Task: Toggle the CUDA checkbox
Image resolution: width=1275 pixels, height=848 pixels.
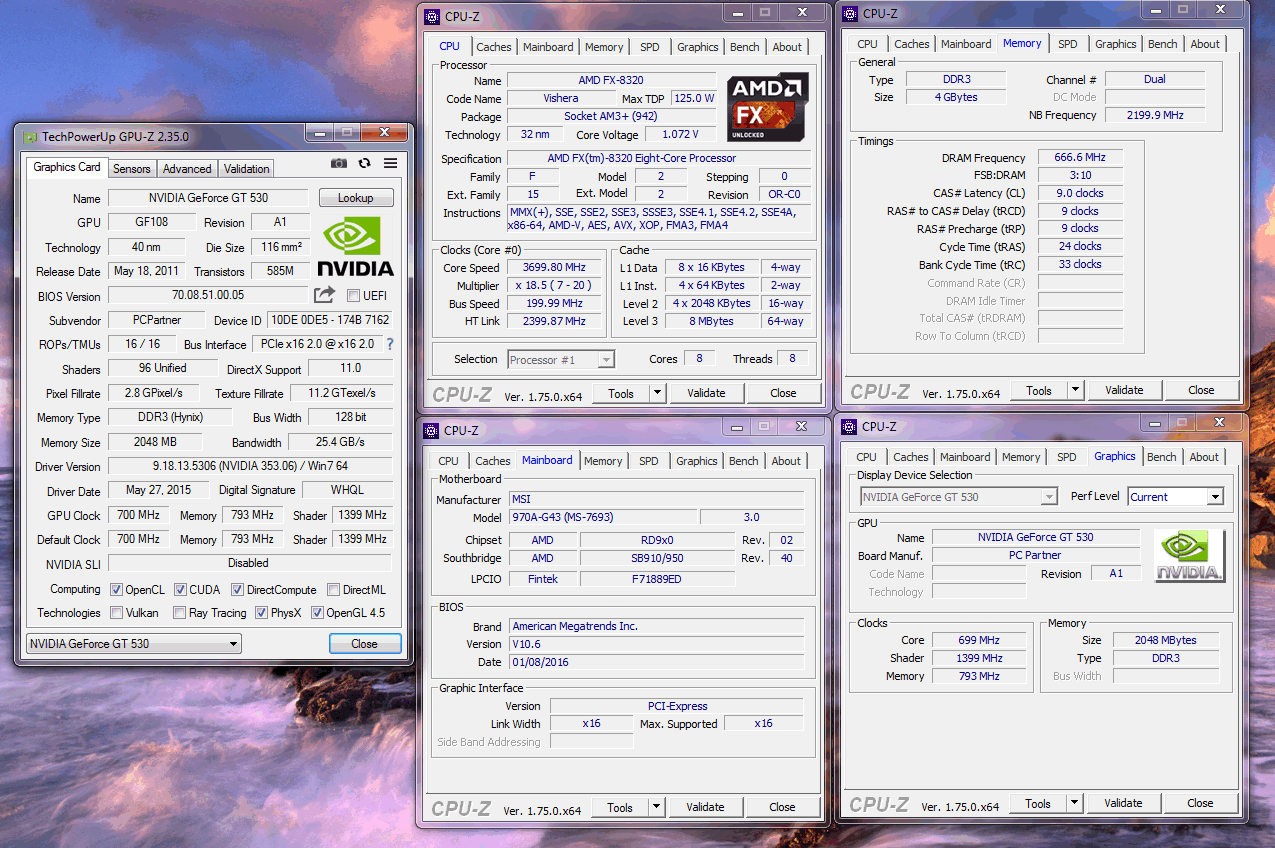Action: coord(181,590)
